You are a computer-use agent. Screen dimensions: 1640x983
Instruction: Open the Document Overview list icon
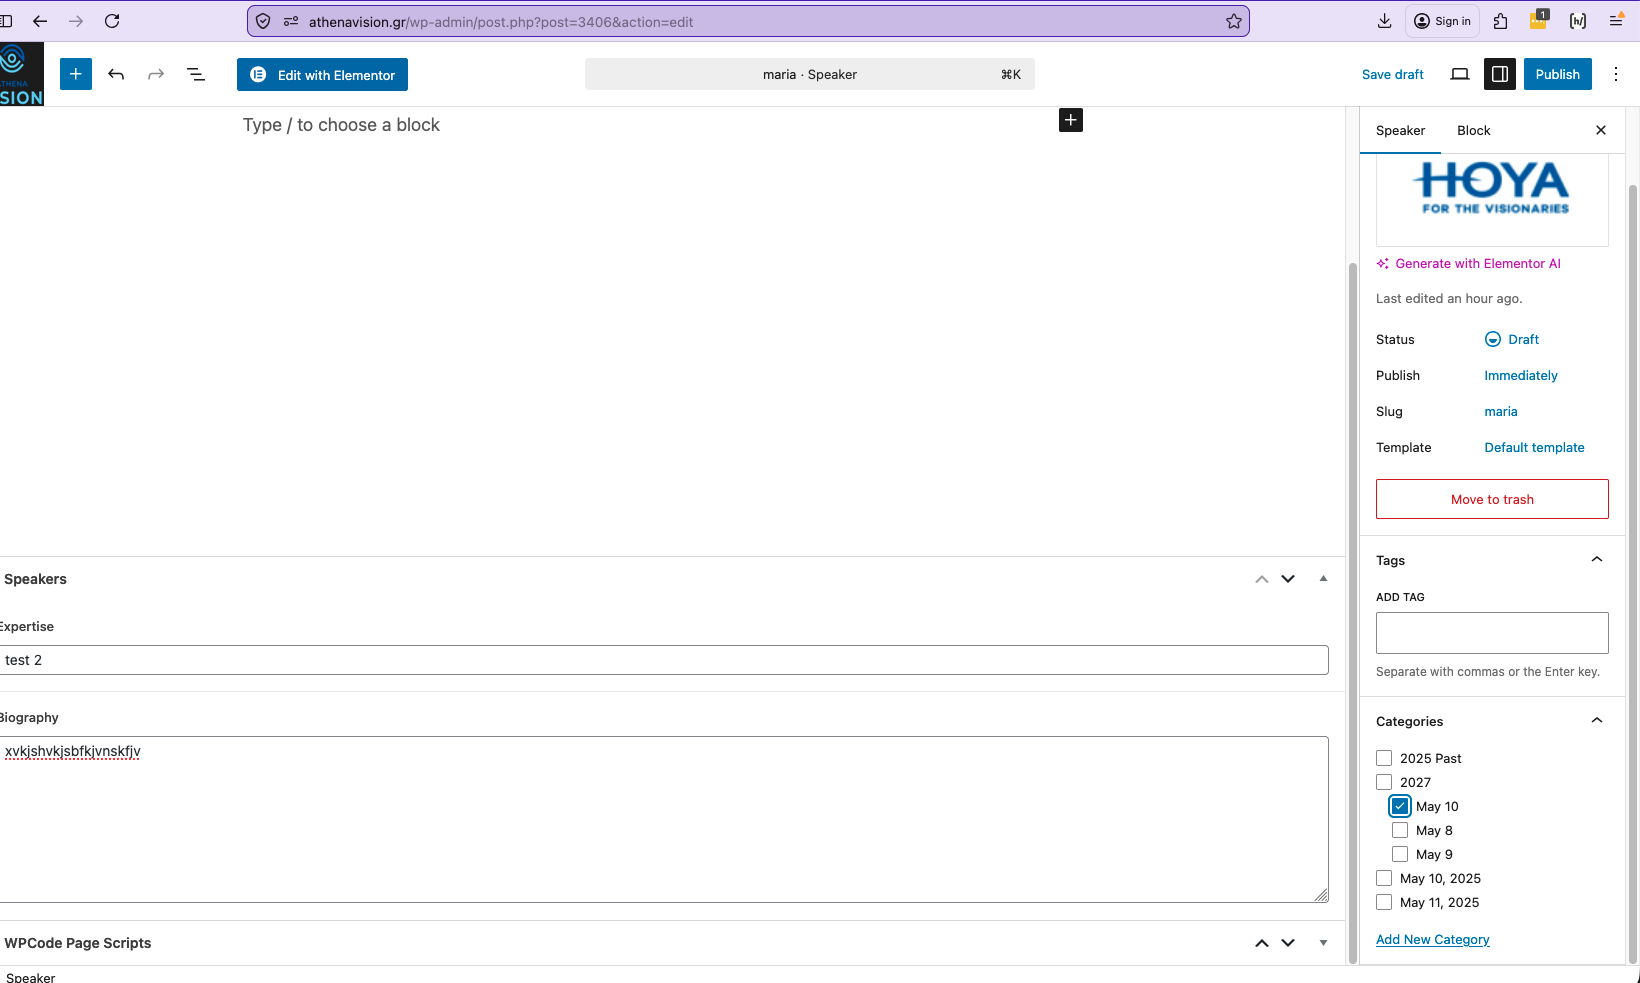pyautogui.click(x=196, y=74)
